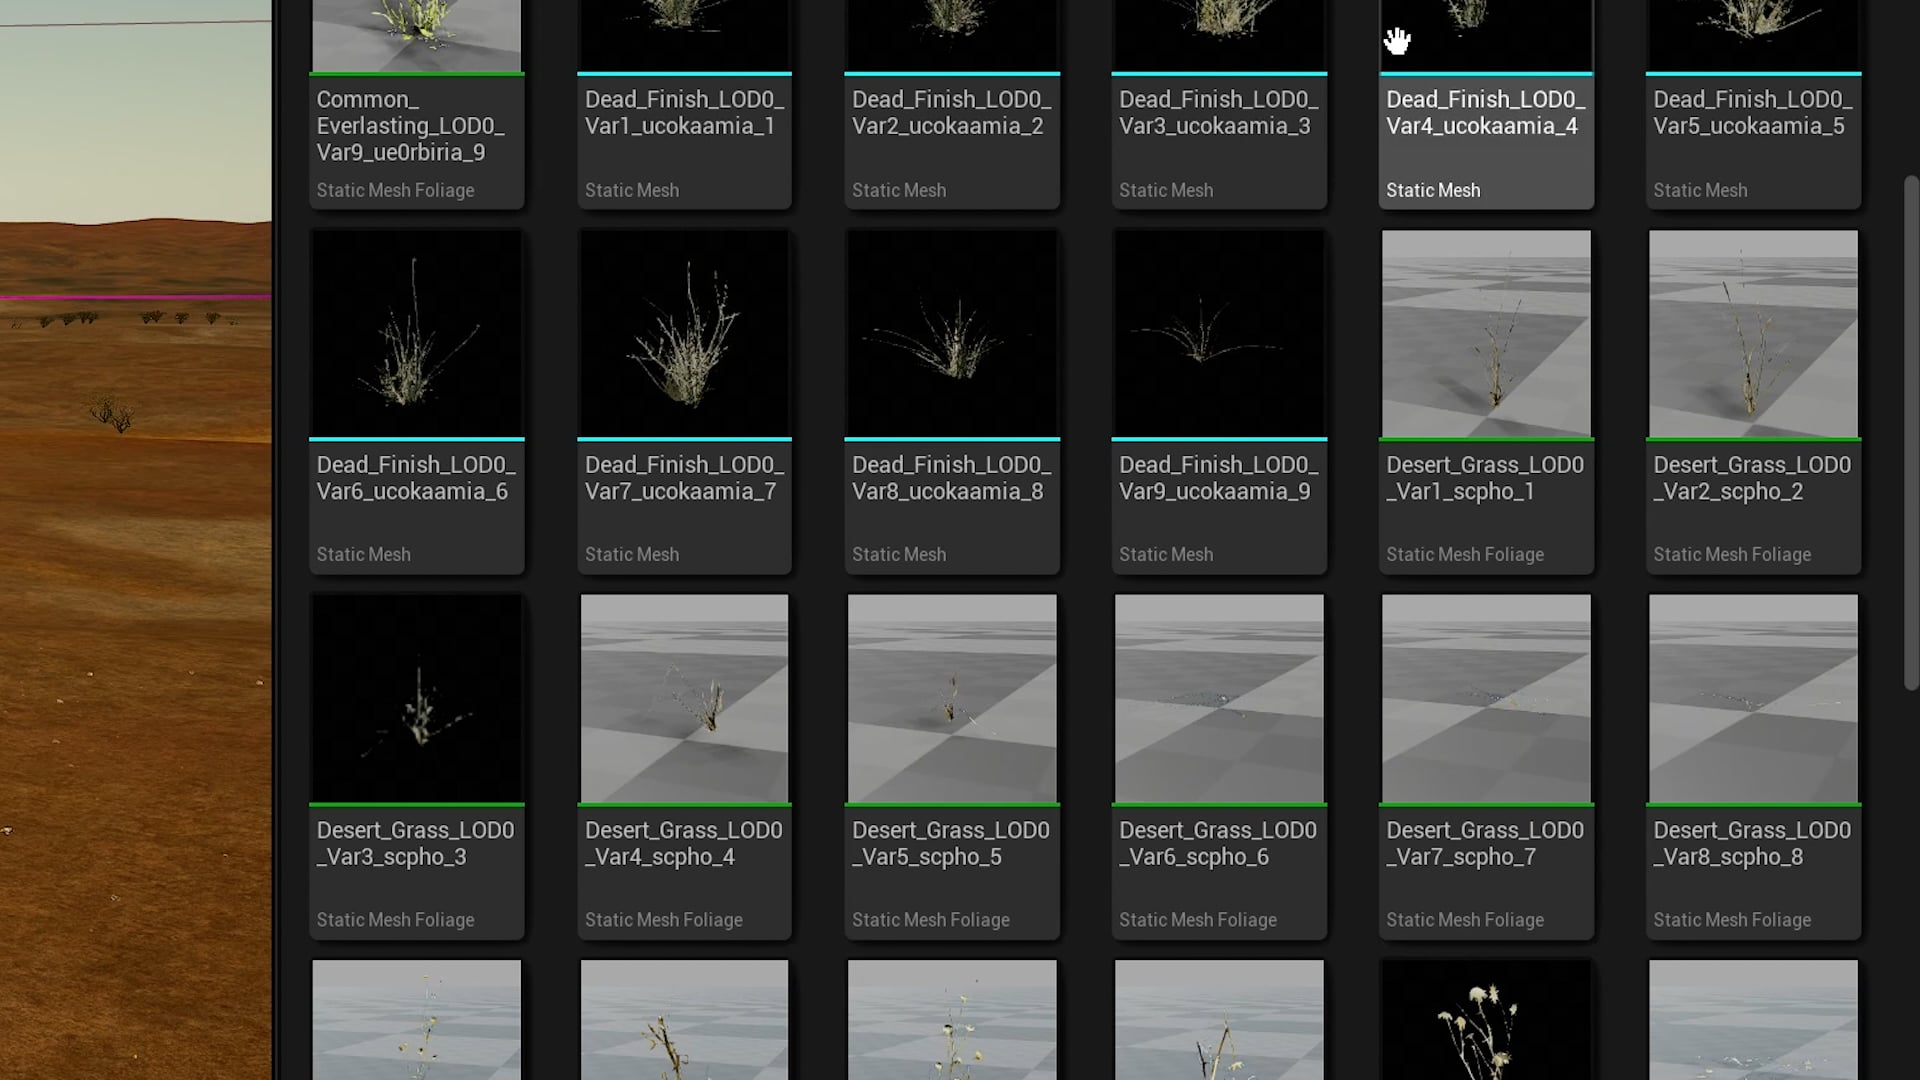Click Desert_Grass_LOD0_Var2_scpho_2 foliage thumbnail
Image resolution: width=1920 pixels, height=1080 pixels.
(1753, 334)
